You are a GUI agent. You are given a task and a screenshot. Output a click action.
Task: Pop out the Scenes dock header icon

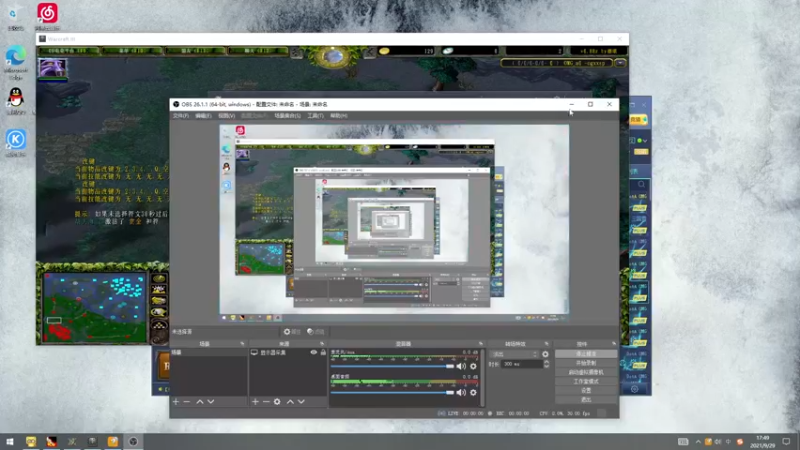click(242, 344)
